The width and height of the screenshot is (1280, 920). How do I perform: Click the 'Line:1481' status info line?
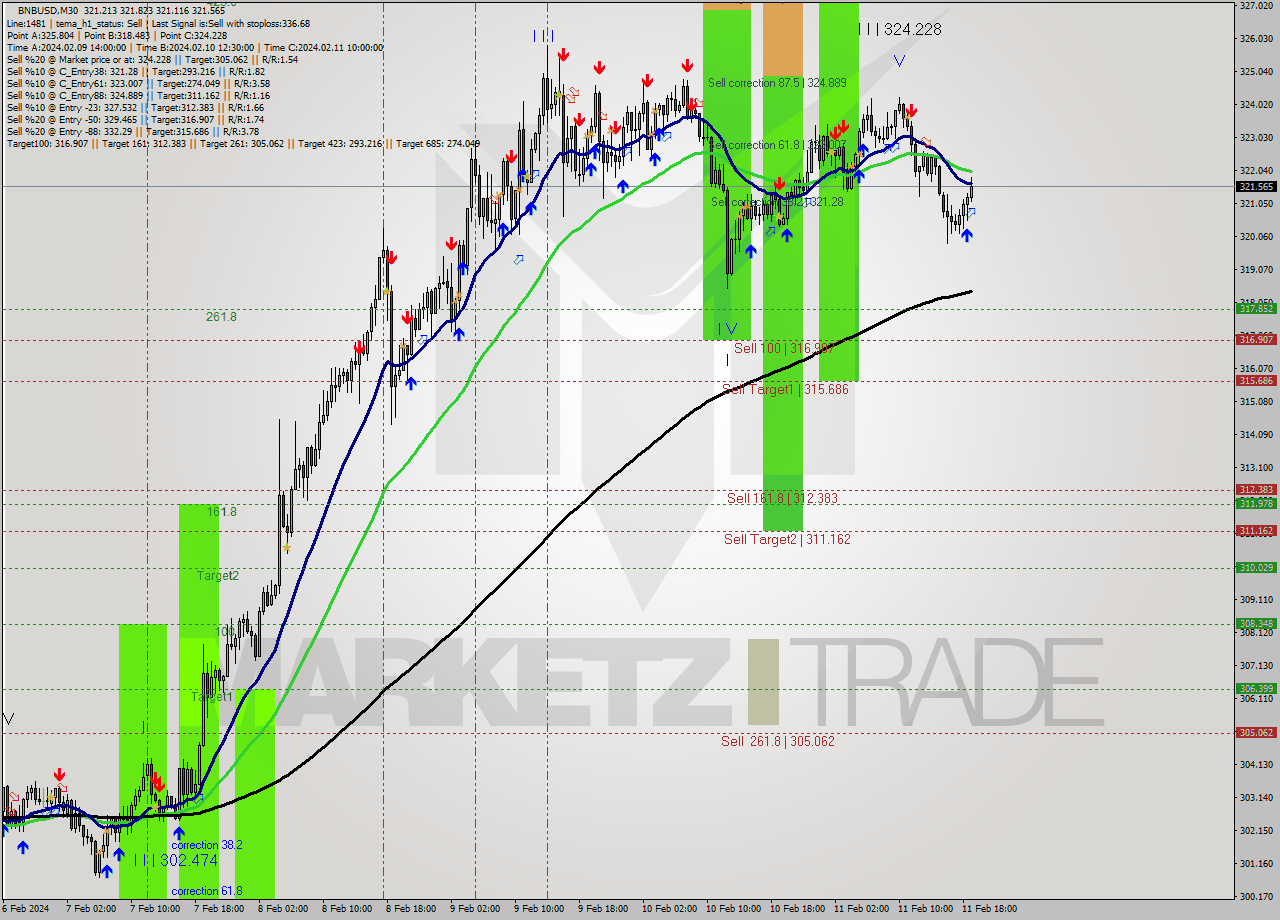tap(158, 23)
